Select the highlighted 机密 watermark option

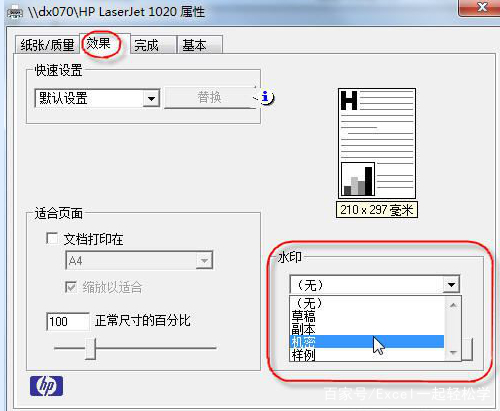pyautogui.click(x=367, y=341)
